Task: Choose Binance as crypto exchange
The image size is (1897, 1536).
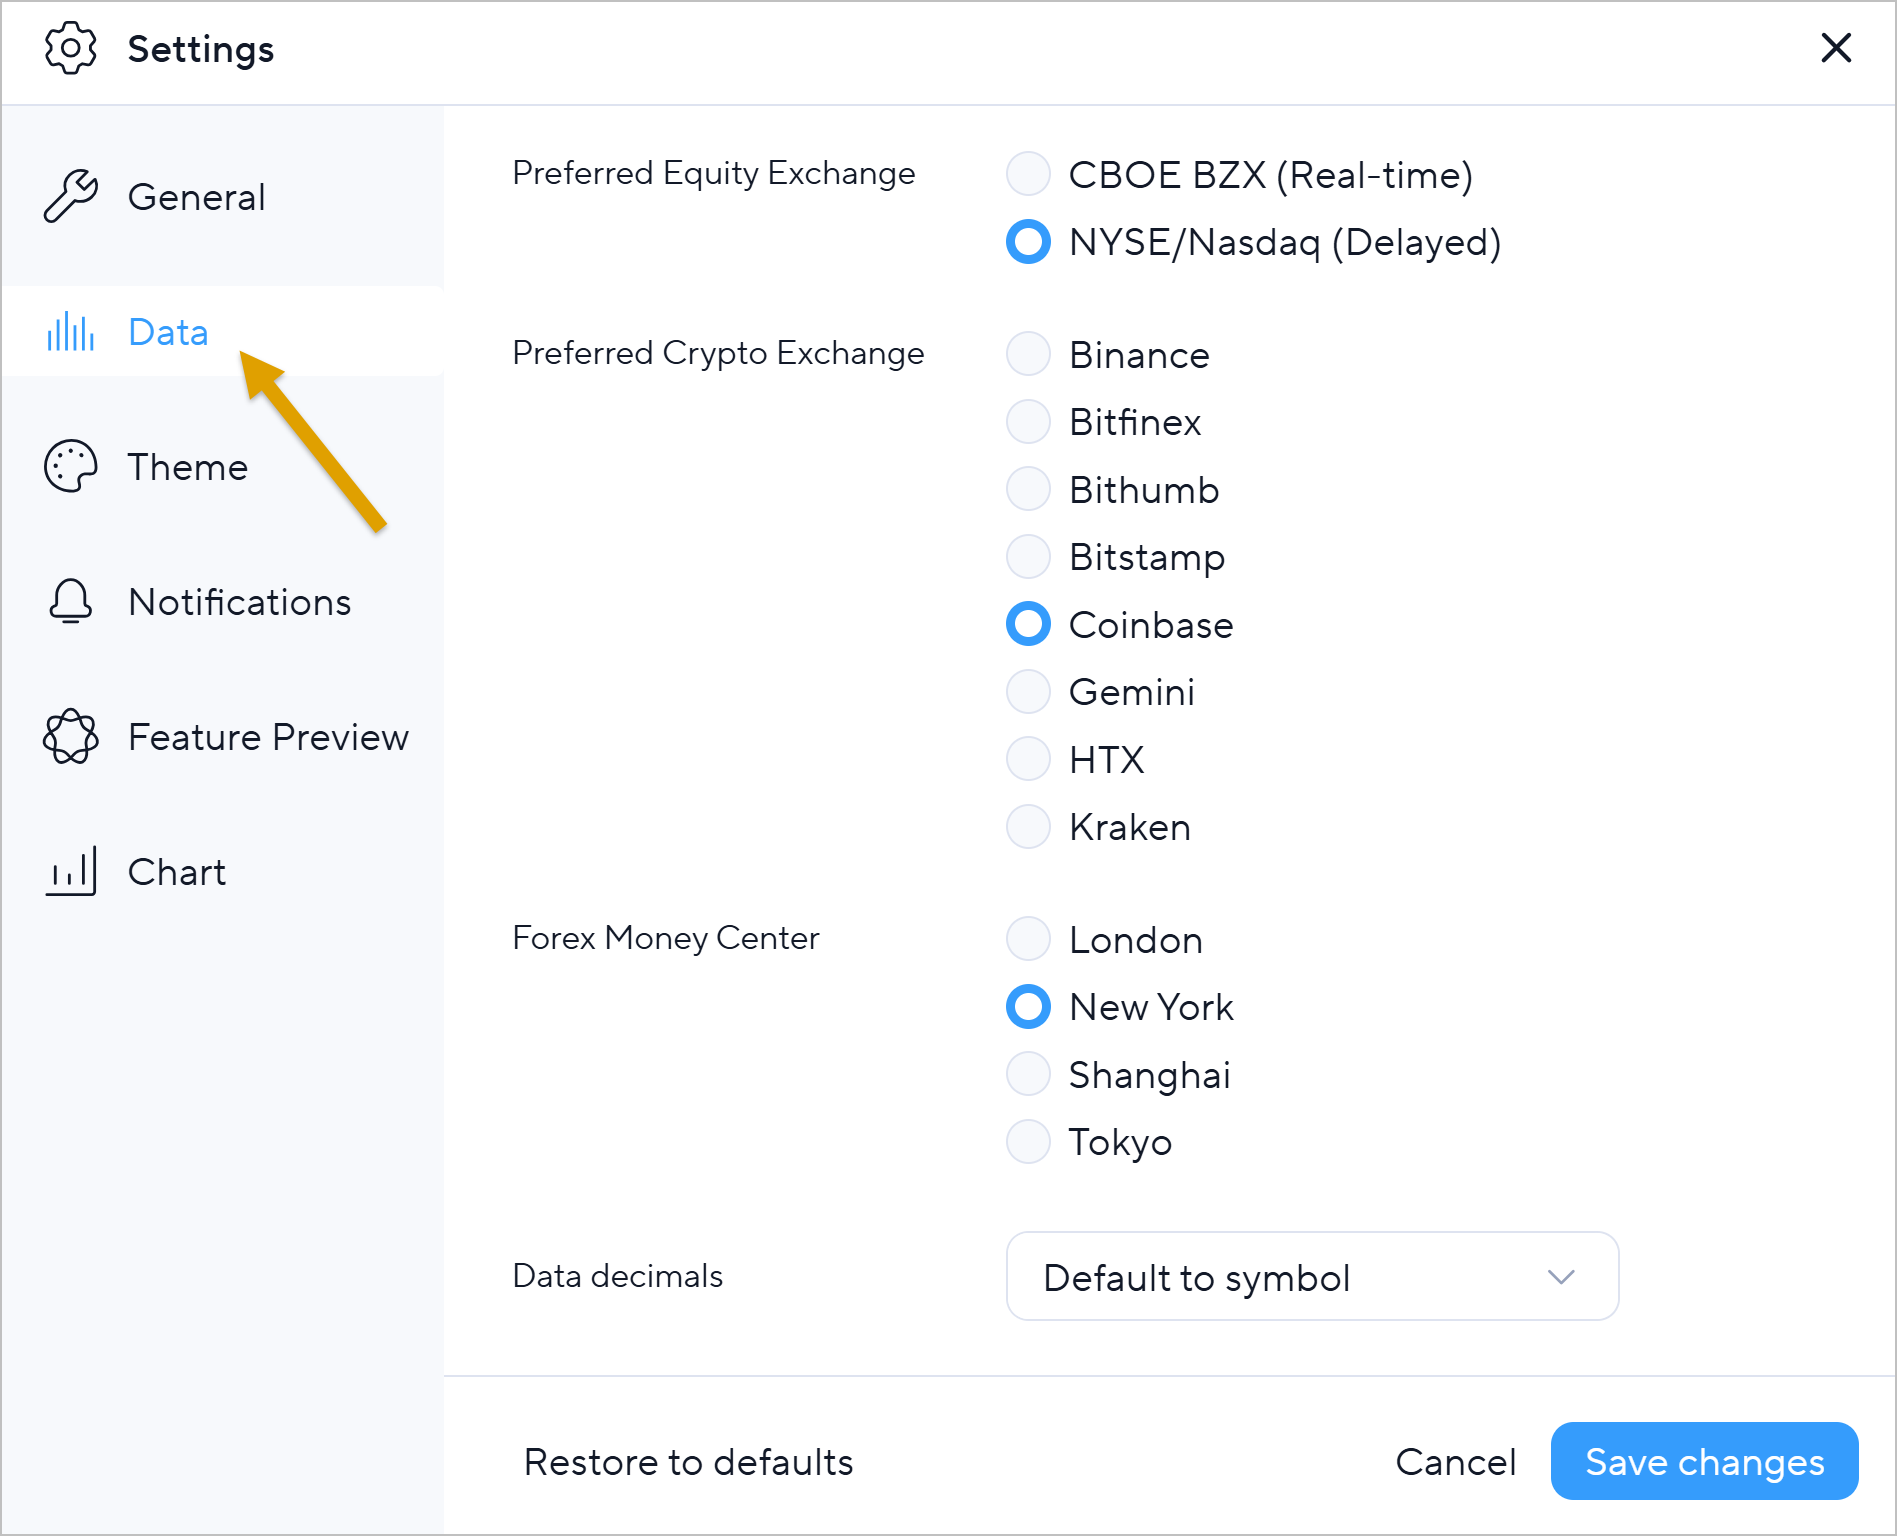Action: pyautogui.click(x=1028, y=354)
